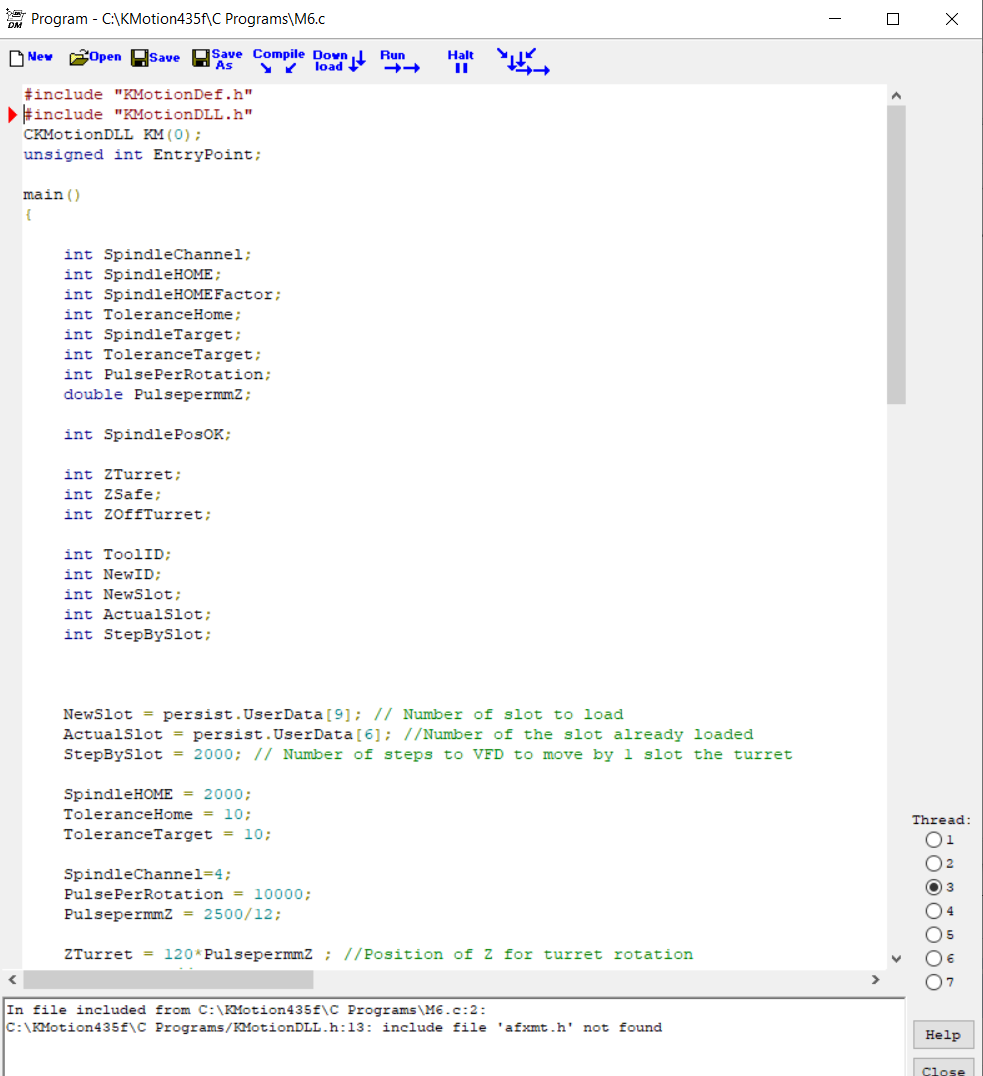Compile the M6.c program
Image resolution: width=983 pixels, height=1076 pixels.
pos(278,61)
